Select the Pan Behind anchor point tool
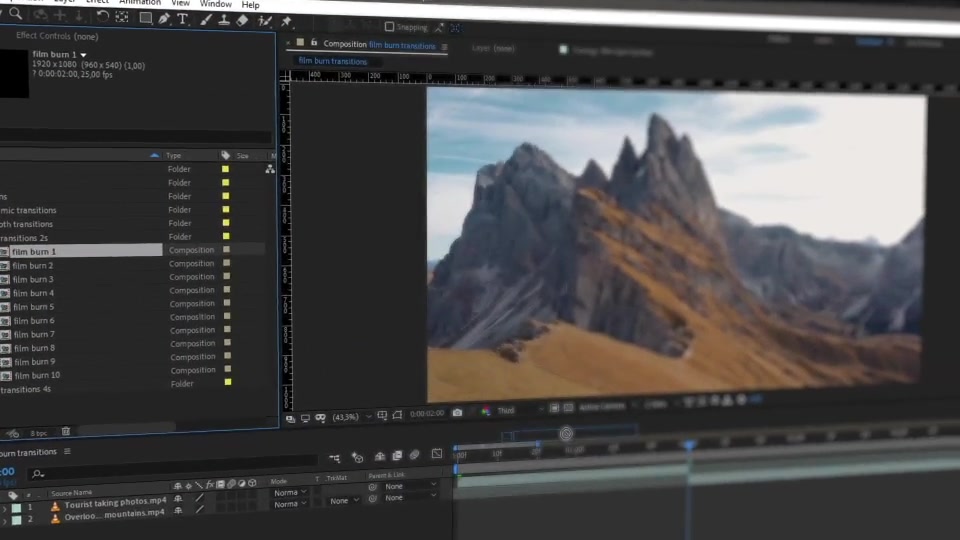Image resolution: width=960 pixels, height=540 pixels. pos(122,17)
